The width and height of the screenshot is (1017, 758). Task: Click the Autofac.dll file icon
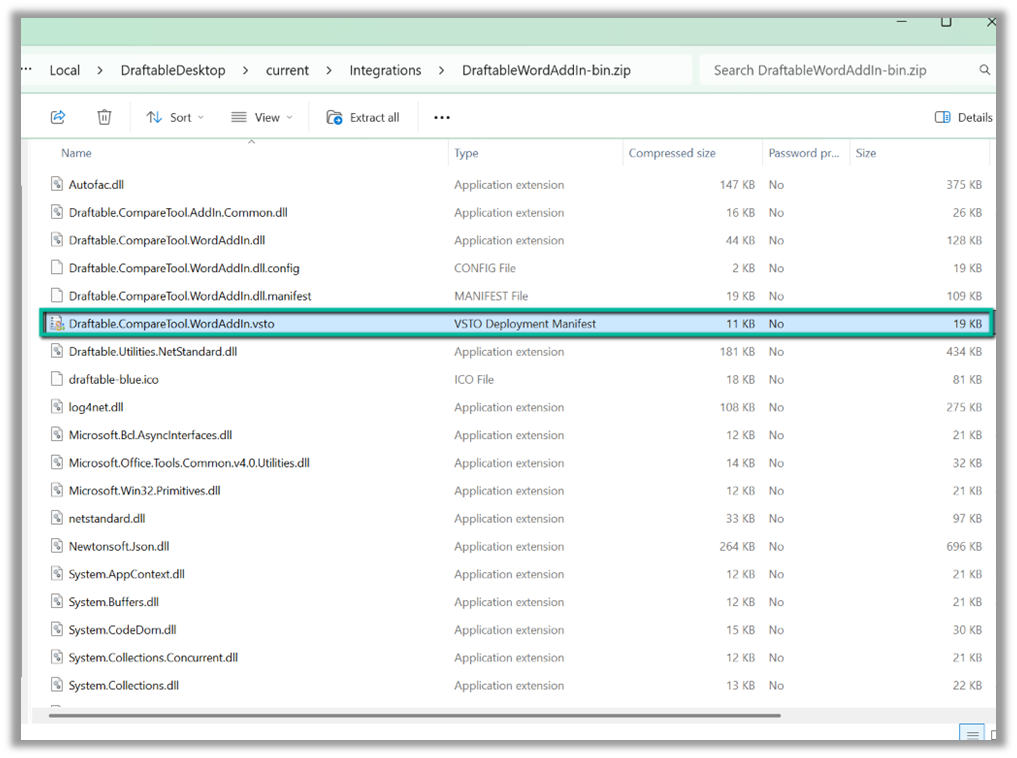[57, 184]
